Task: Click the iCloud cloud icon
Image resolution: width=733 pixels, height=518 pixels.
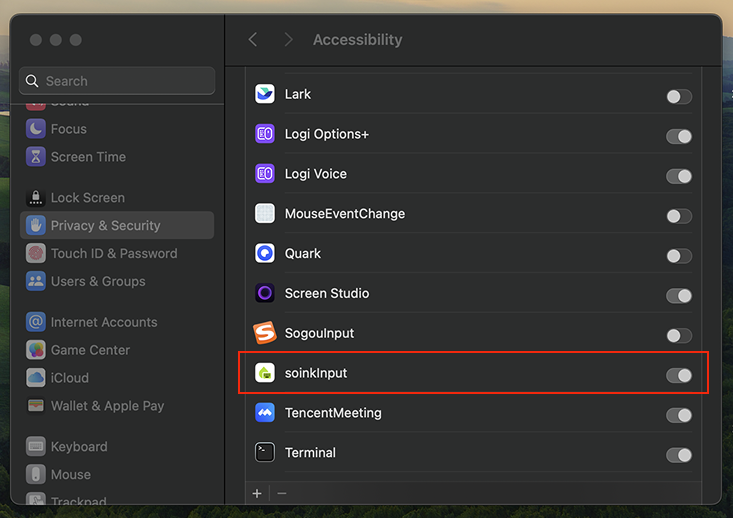Action: pyautogui.click(x=36, y=378)
